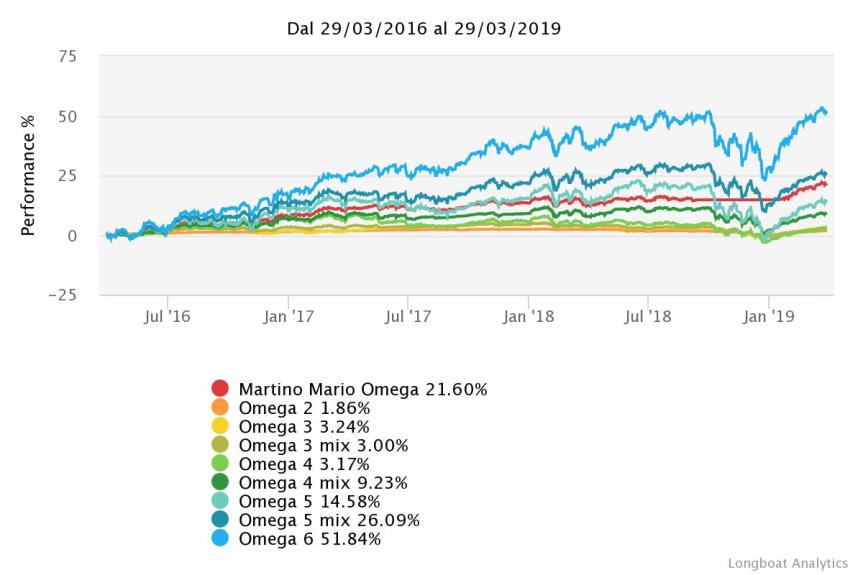The image size is (863, 575).
Task: Show or hide Omega 4 mix 9.23%
Action: [323, 483]
